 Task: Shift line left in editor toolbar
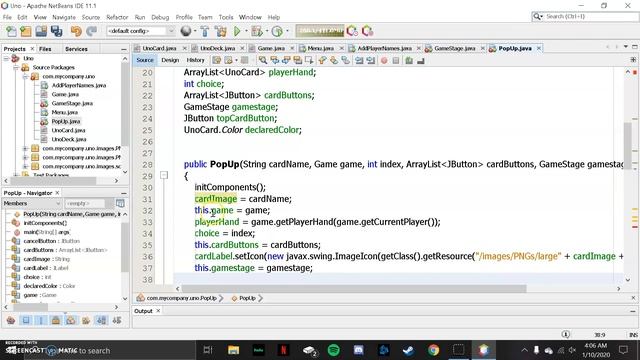point(359,60)
